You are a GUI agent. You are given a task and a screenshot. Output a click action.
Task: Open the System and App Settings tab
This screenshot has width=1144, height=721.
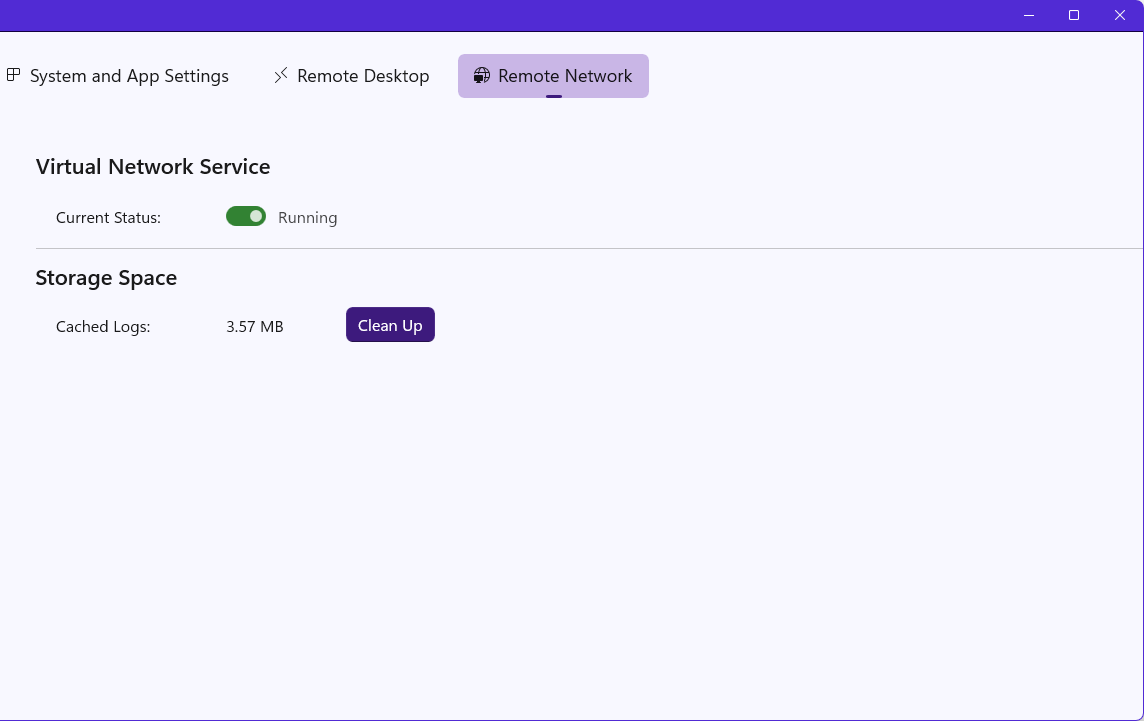click(x=118, y=76)
